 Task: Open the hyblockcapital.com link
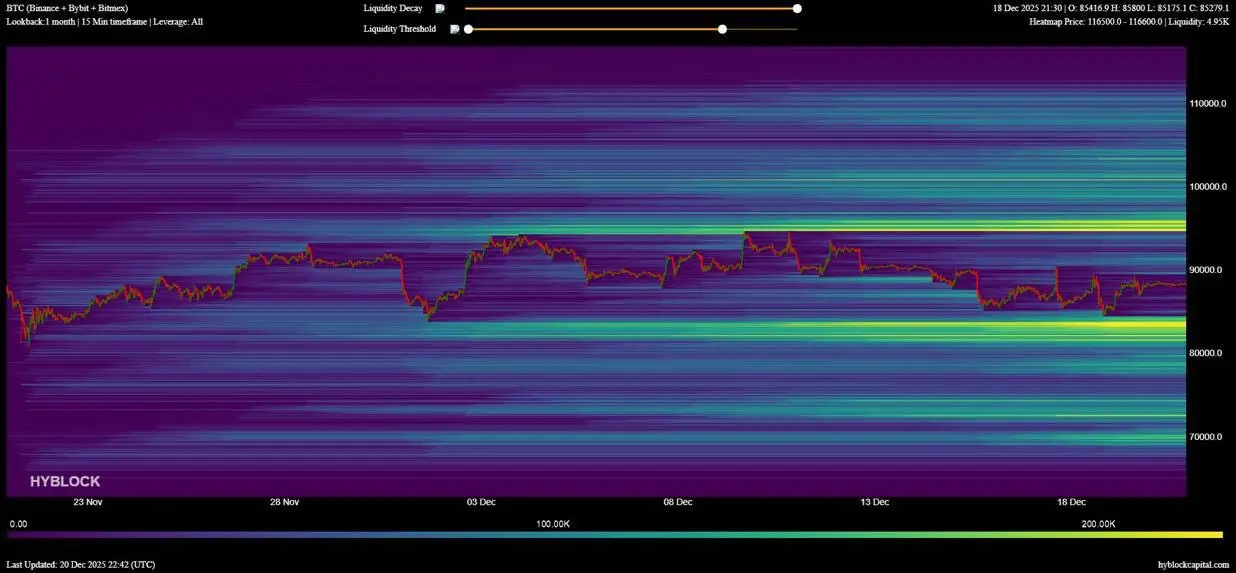coord(1193,565)
